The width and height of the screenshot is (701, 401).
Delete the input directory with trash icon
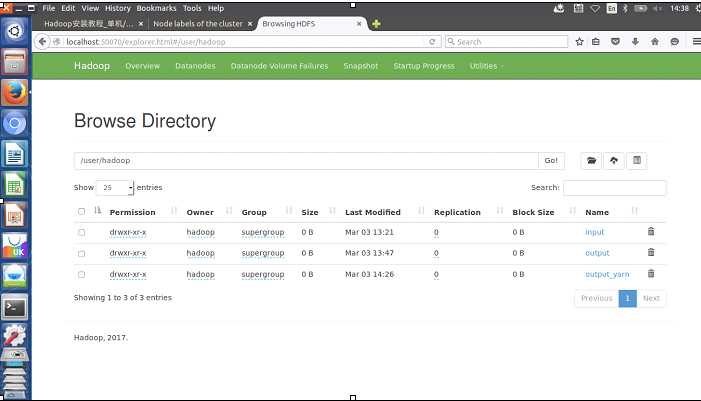[651, 232]
